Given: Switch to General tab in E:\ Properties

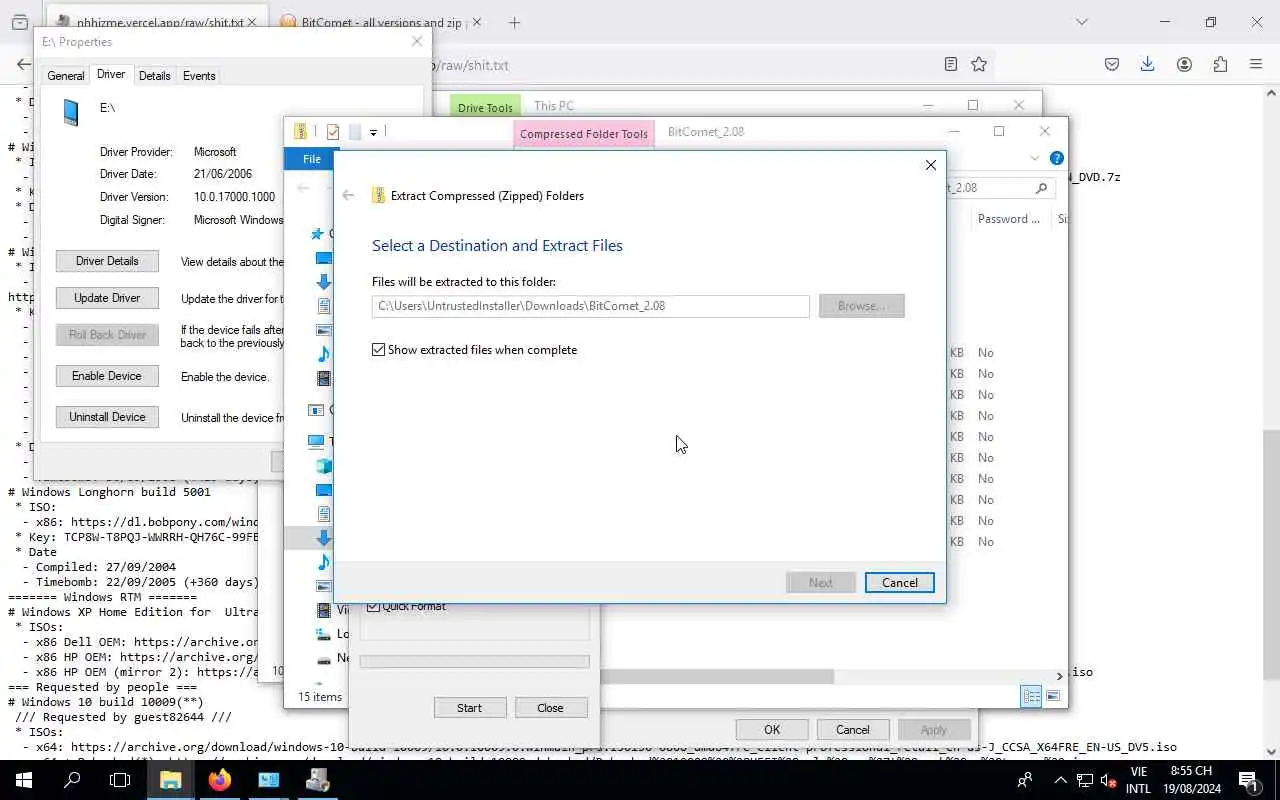Looking at the screenshot, I should [66, 76].
